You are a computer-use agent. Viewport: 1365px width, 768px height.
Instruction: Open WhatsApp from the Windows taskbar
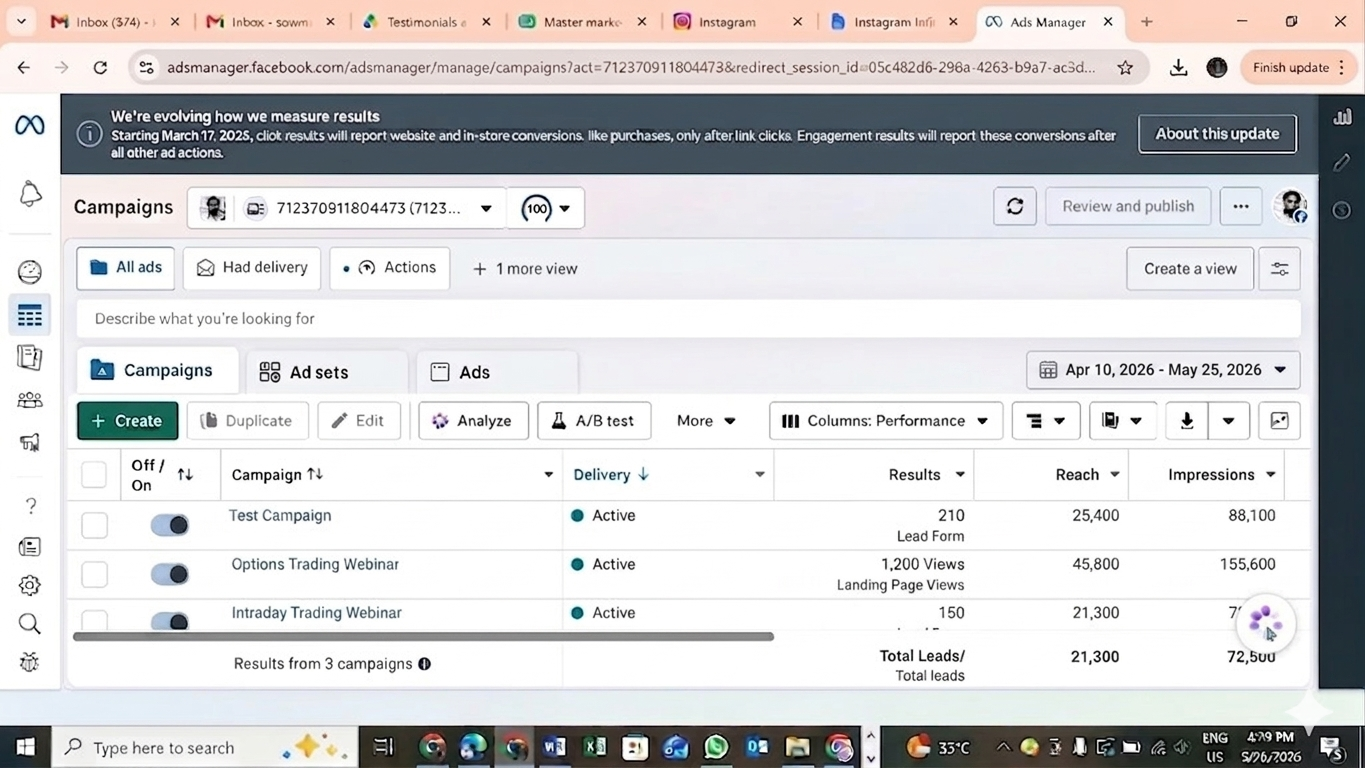[716, 747]
